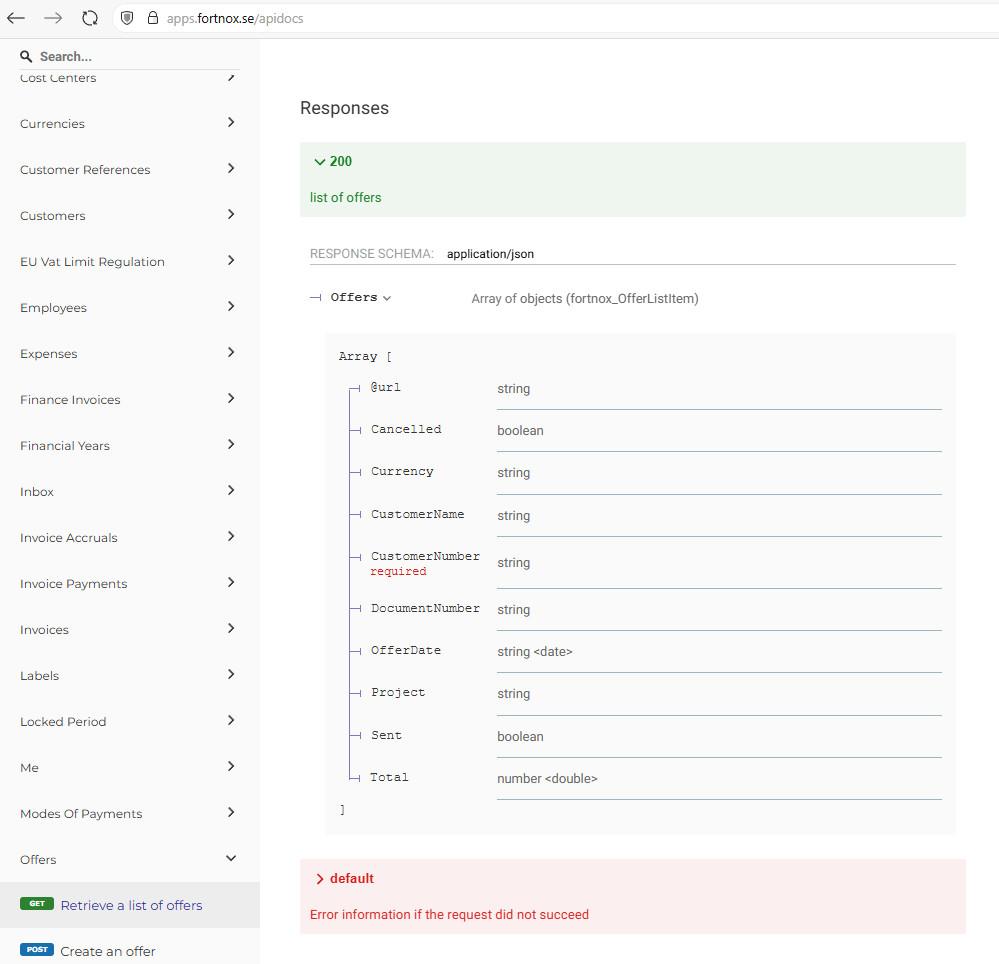Click the padlock site security icon
This screenshot has height=964, width=999.
[x=153, y=18]
